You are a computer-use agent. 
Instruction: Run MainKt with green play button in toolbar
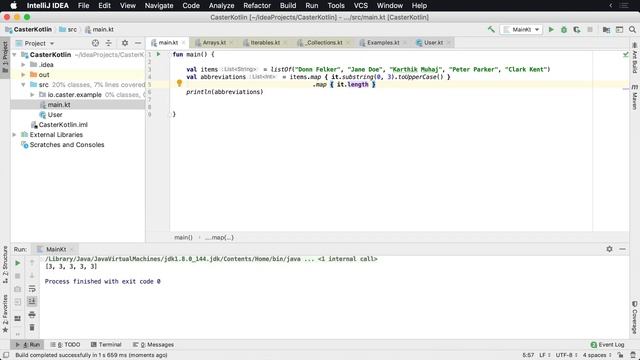click(x=551, y=29)
